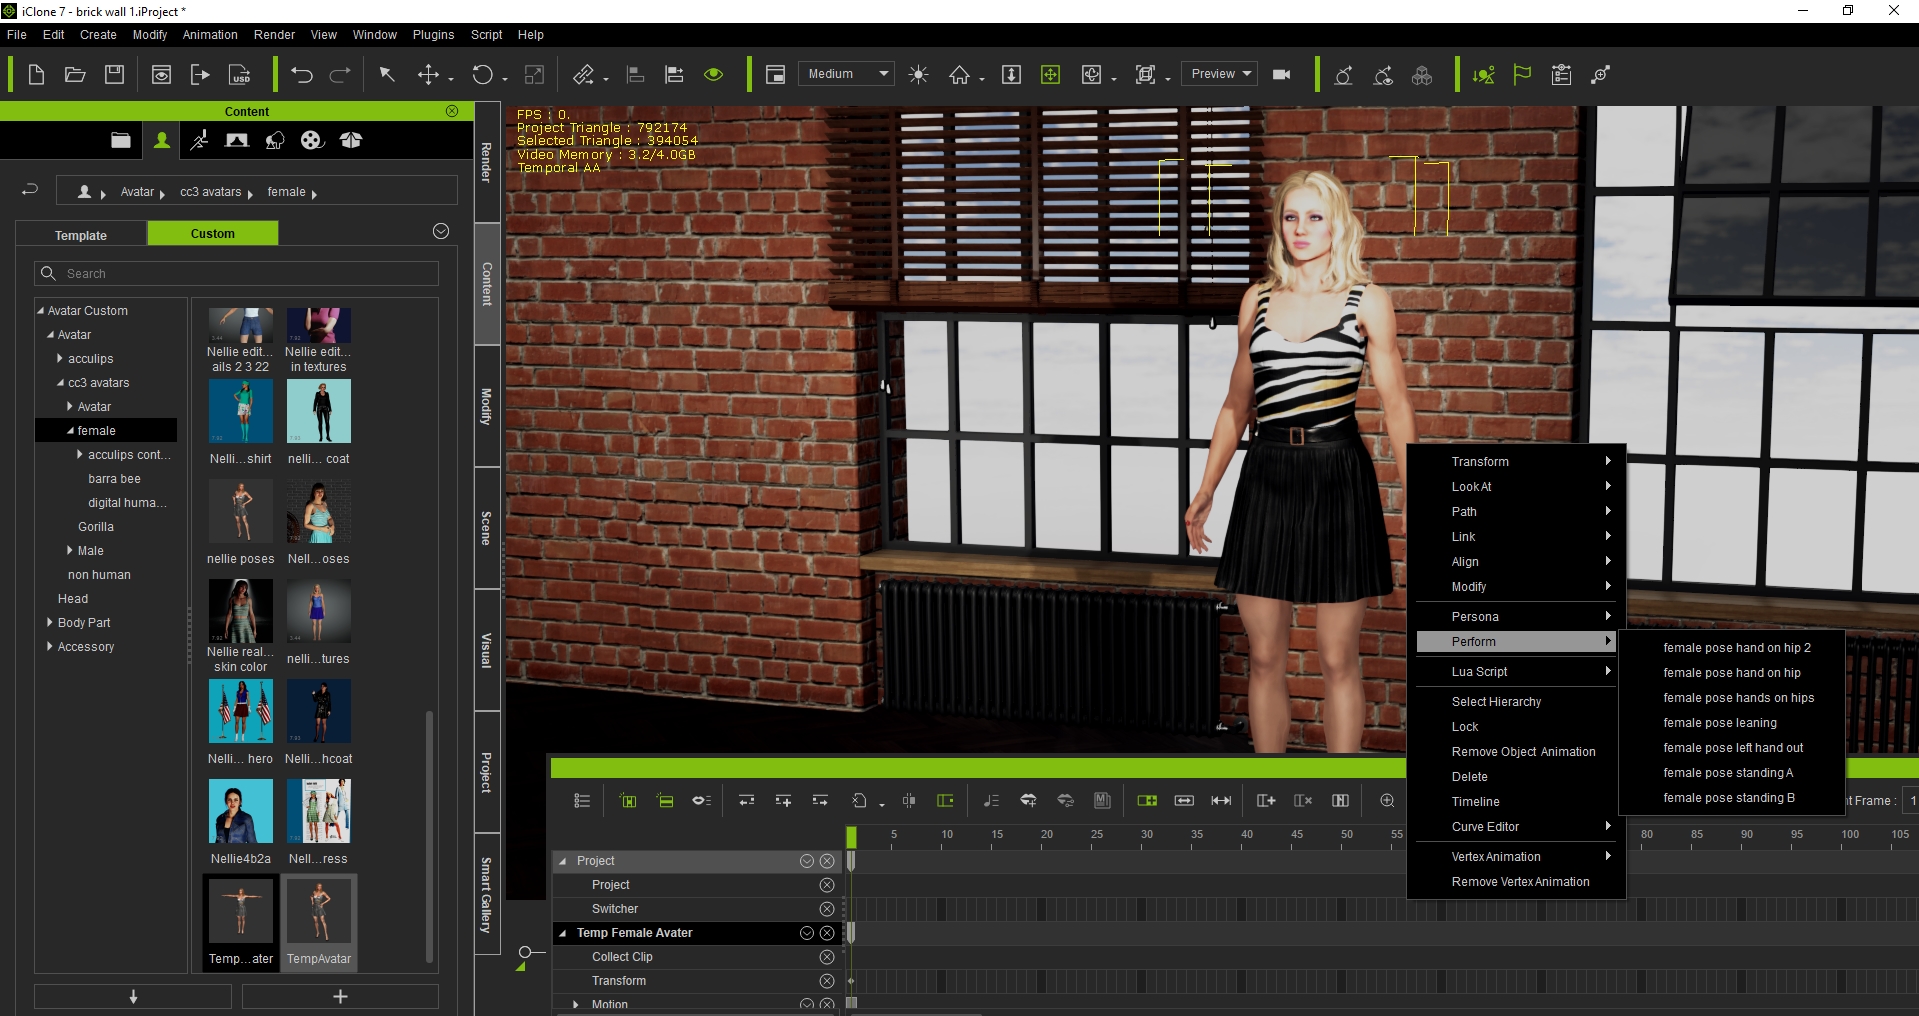Toggle the green eye visibility icon
Viewport: 1919px width, 1016px height.
713,75
